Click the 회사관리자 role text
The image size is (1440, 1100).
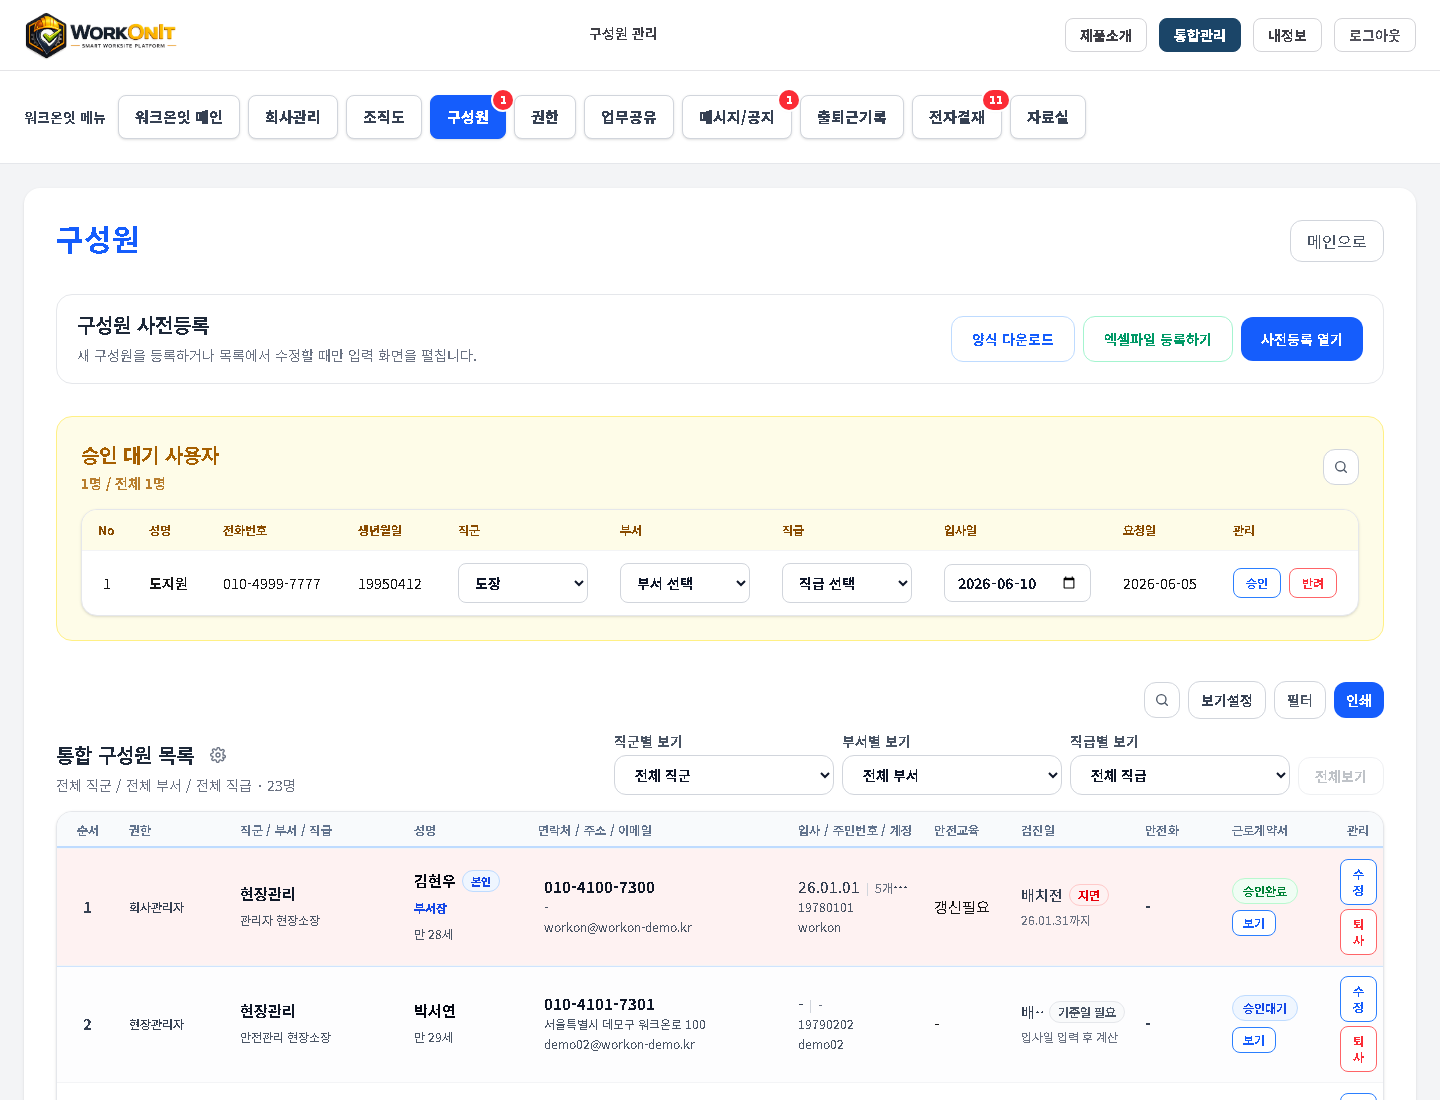click(156, 907)
